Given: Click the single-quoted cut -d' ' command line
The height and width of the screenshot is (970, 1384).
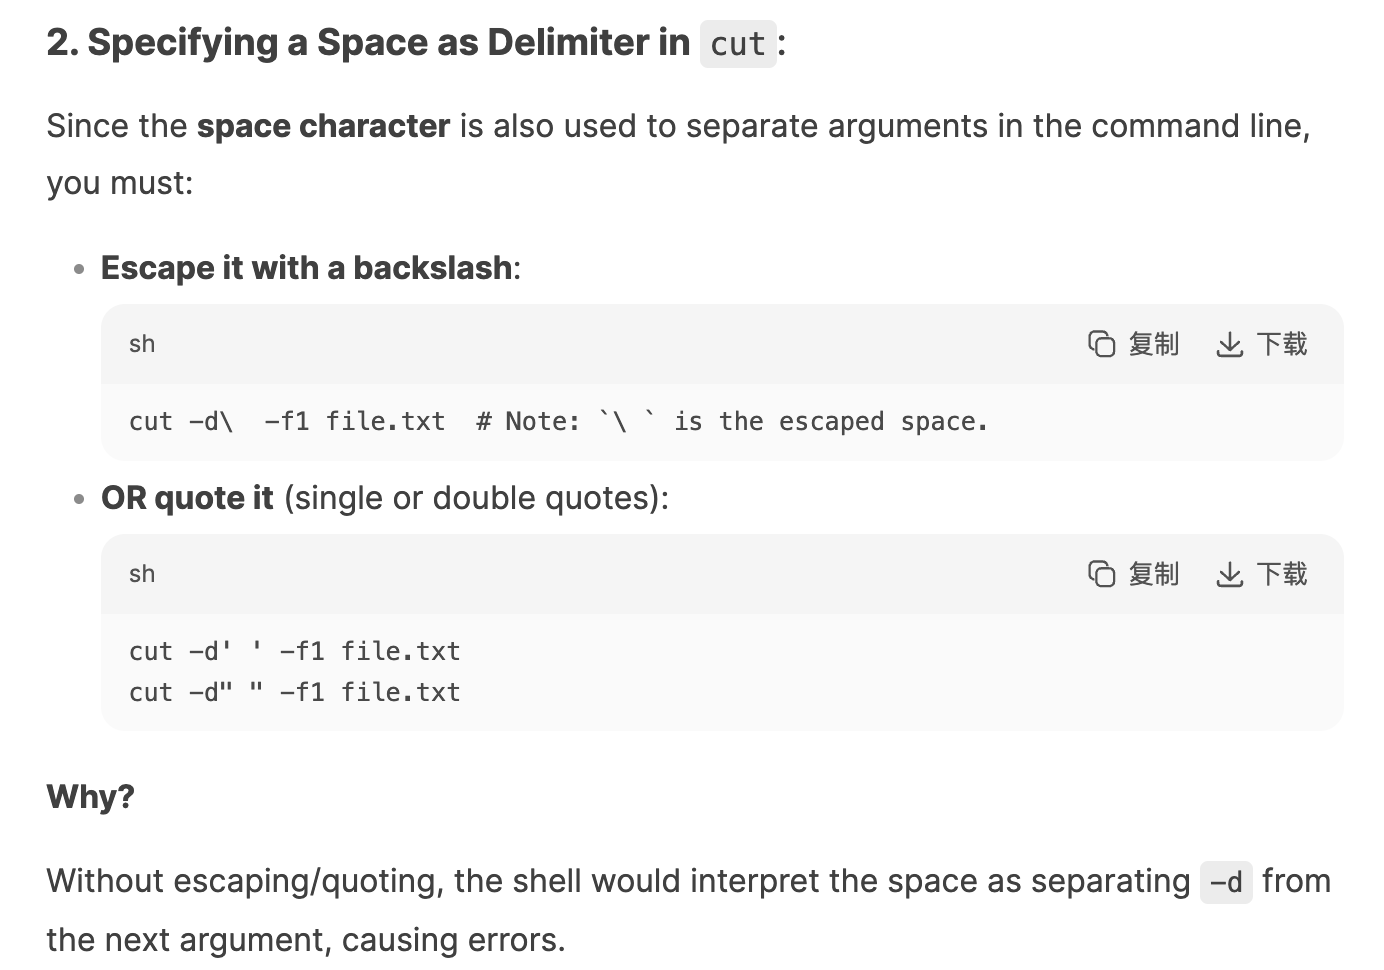Looking at the screenshot, I should coord(295,652).
